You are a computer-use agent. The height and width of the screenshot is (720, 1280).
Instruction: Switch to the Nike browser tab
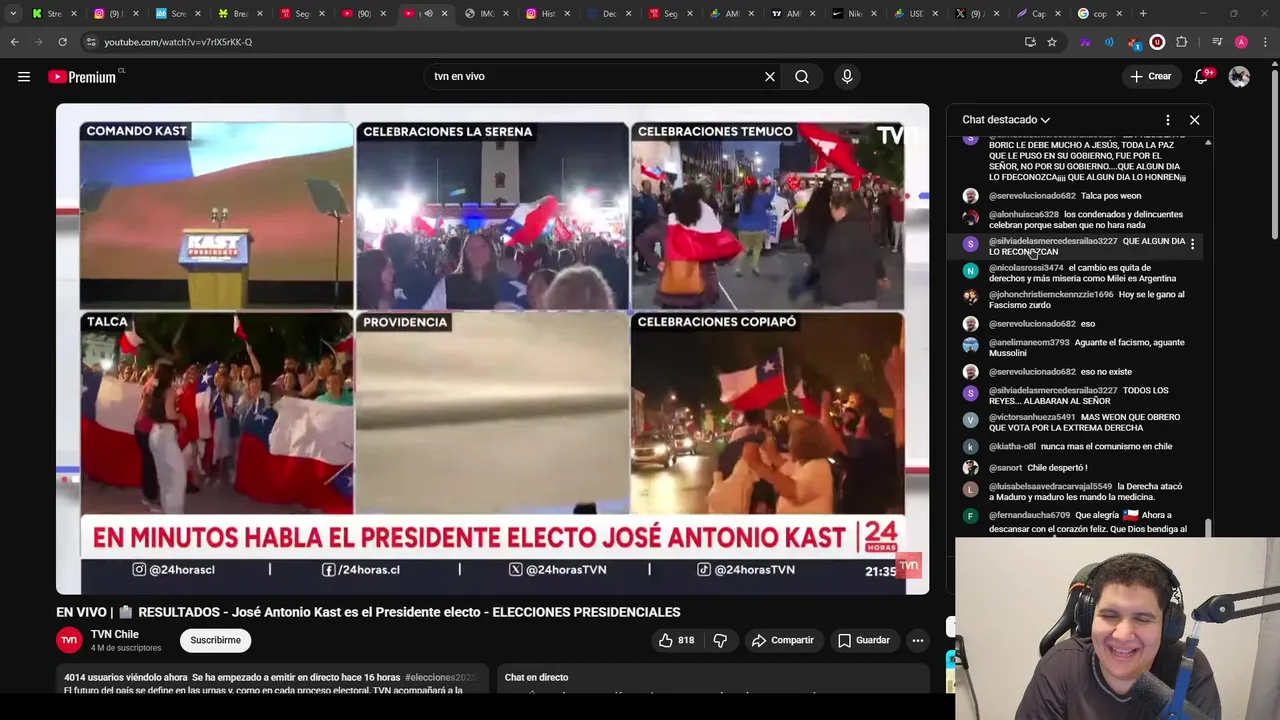(854, 14)
